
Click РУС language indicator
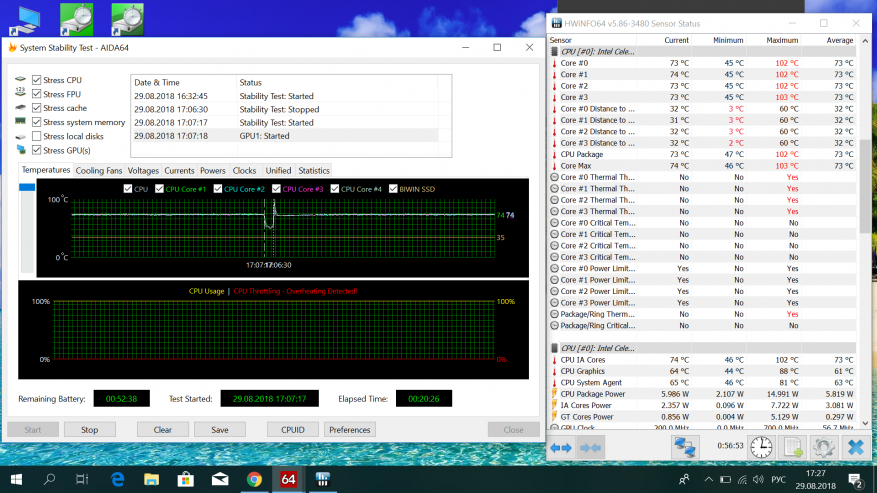(778, 480)
